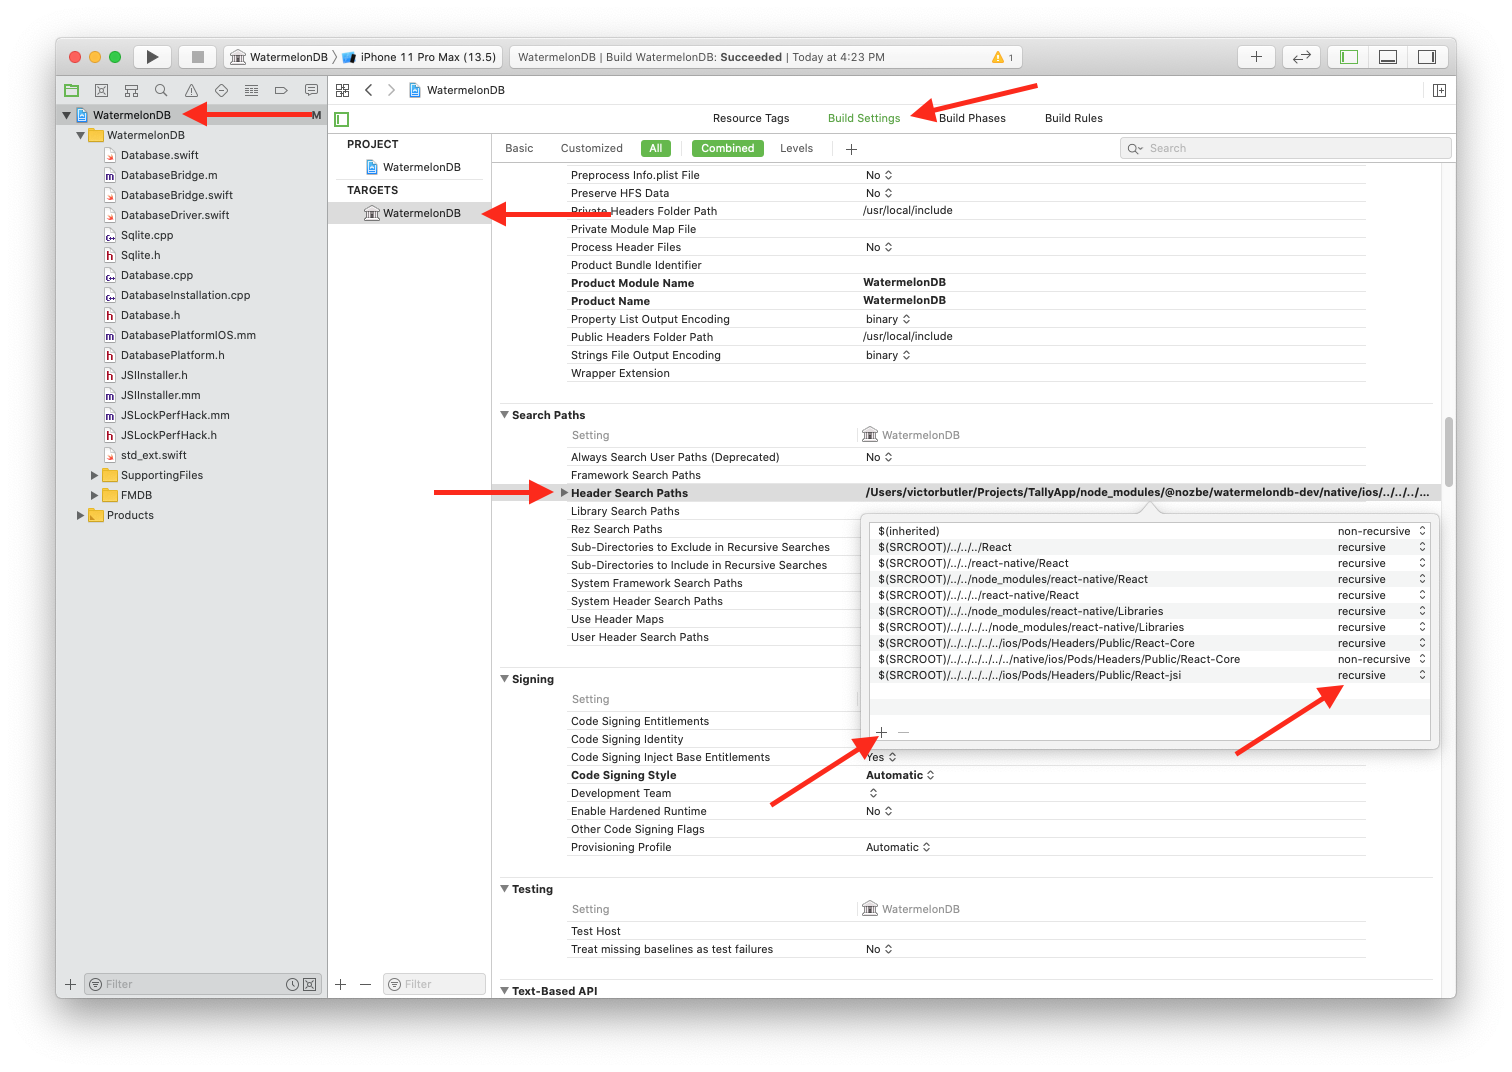
Task: Collapse the Search Paths section
Action: [505, 414]
